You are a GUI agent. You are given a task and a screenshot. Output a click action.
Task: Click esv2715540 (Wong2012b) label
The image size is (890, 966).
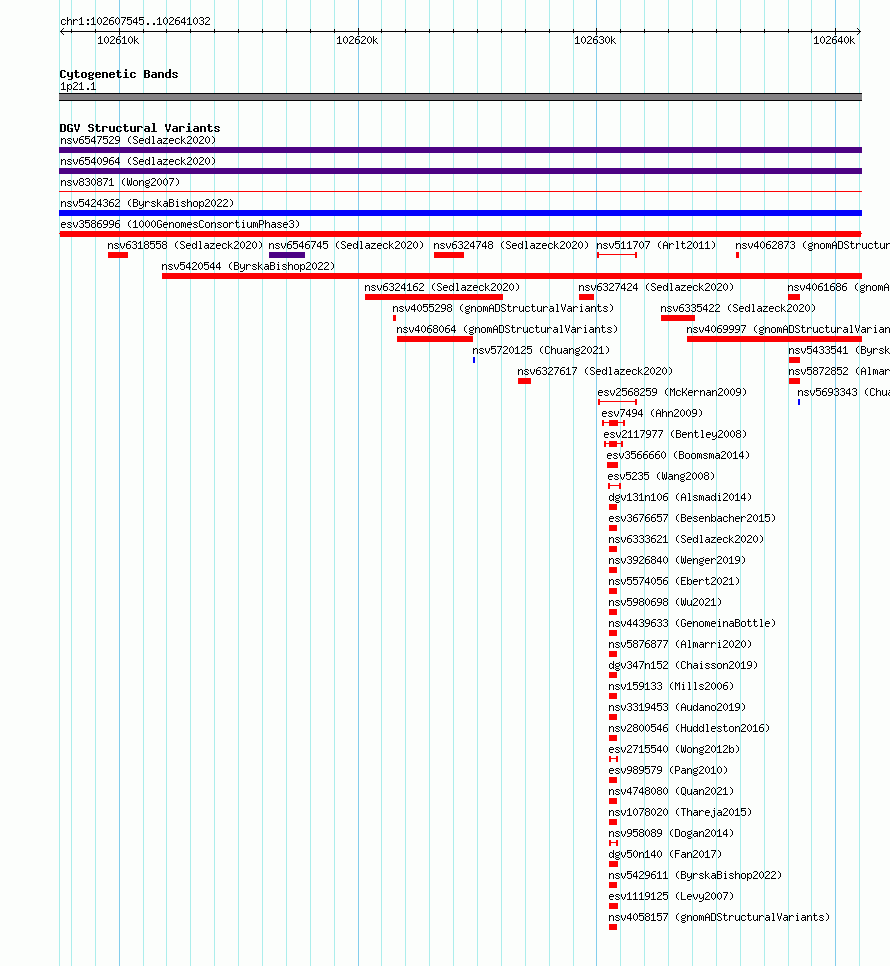coord(674,749)
